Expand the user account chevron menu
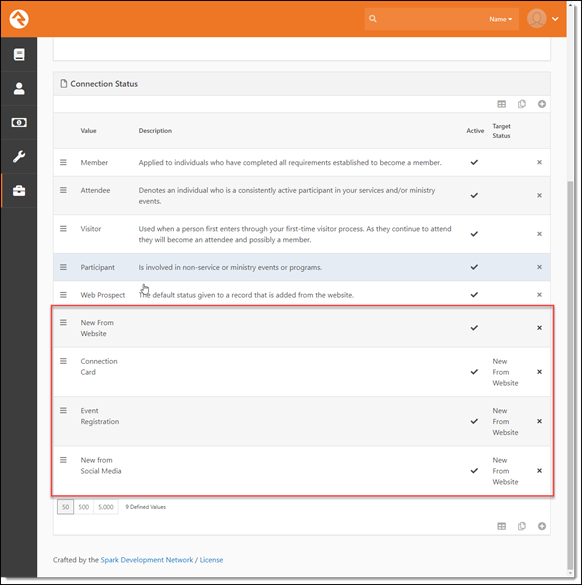The image size is (582, 585). (x=555, y=19)
